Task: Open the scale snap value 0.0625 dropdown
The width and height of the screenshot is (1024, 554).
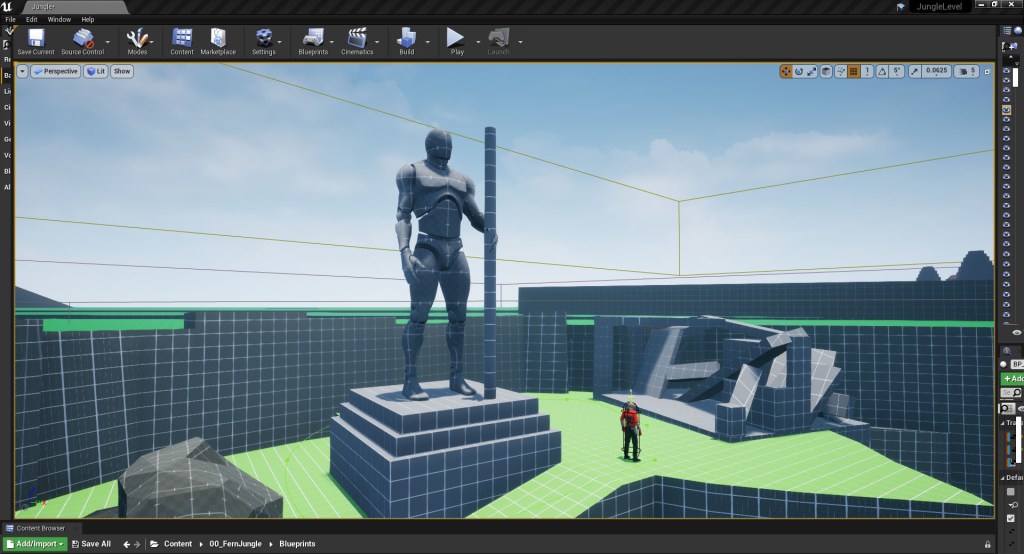Action: point(937,71)
